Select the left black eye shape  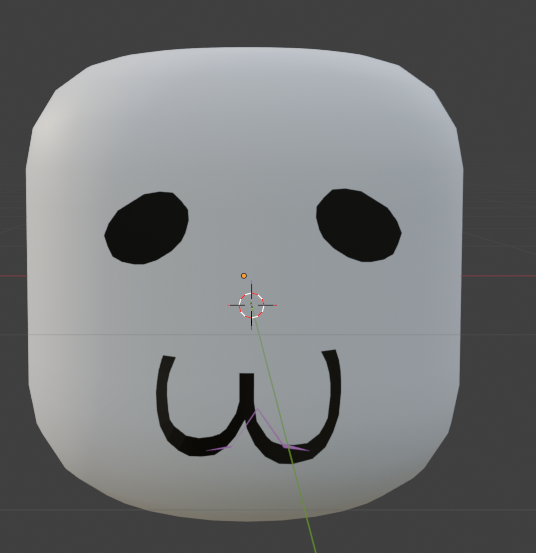[x=146, y=228]
